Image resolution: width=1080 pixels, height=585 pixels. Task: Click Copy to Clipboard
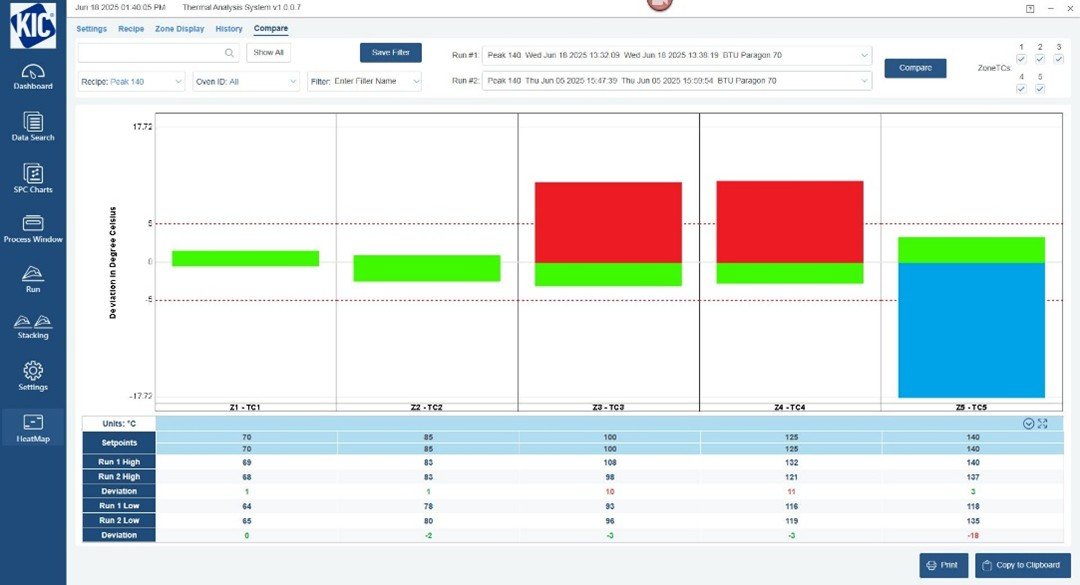click(1022, 564)
